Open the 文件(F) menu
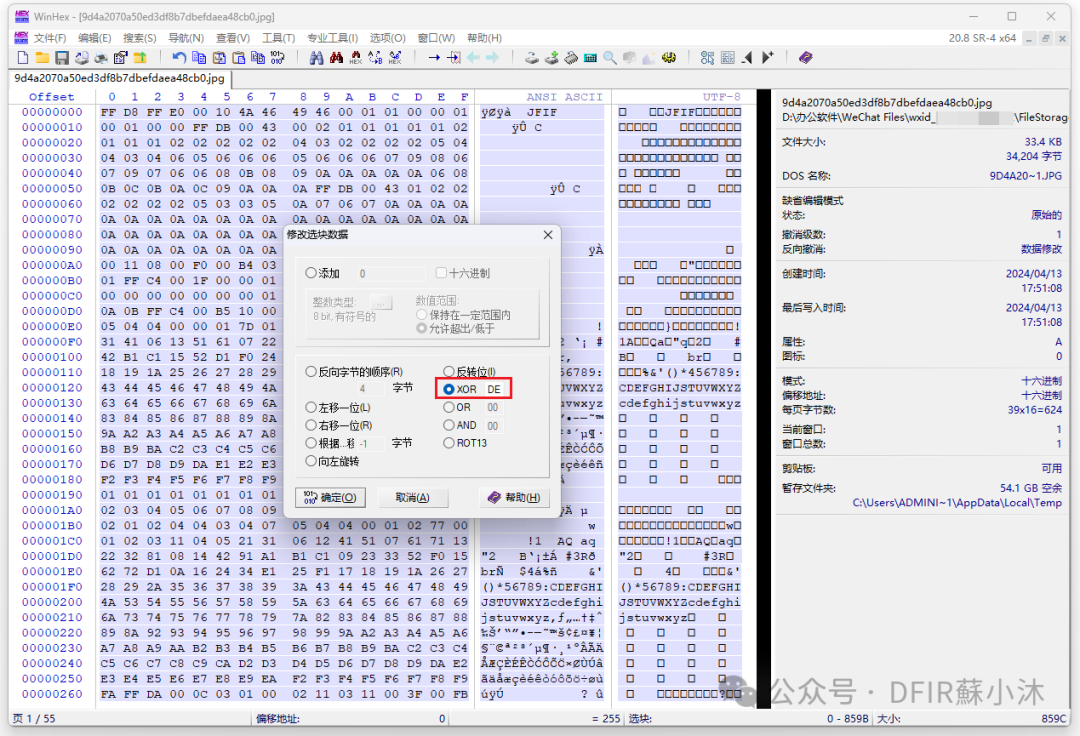Viewport: 1080px width, 736px height. coord(50,38)
